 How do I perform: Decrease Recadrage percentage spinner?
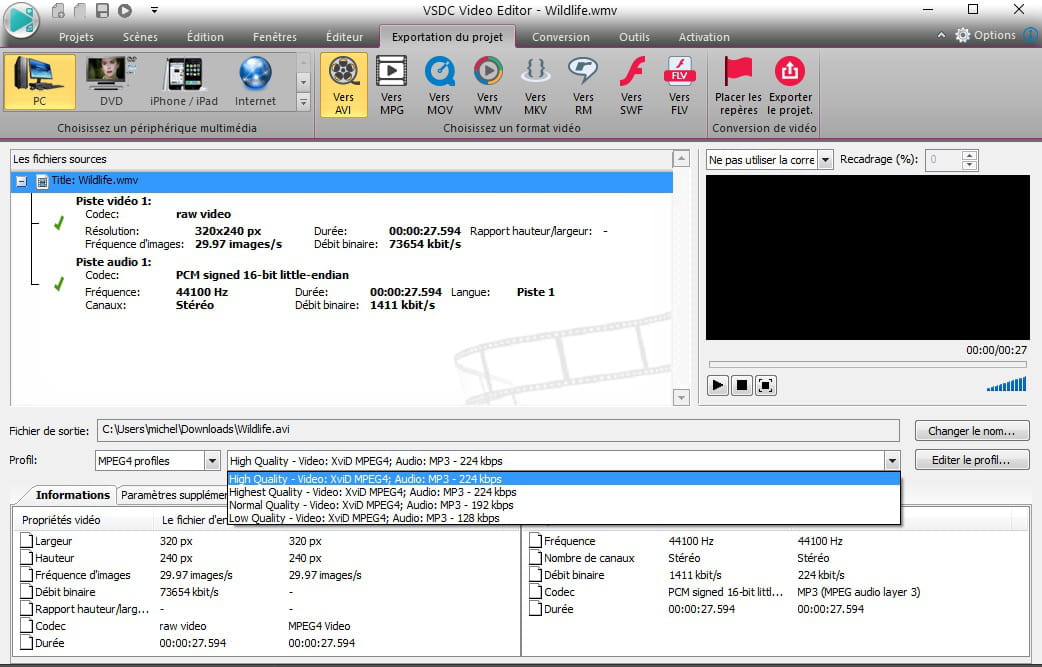pyautogui.click(x=970, y=164)
